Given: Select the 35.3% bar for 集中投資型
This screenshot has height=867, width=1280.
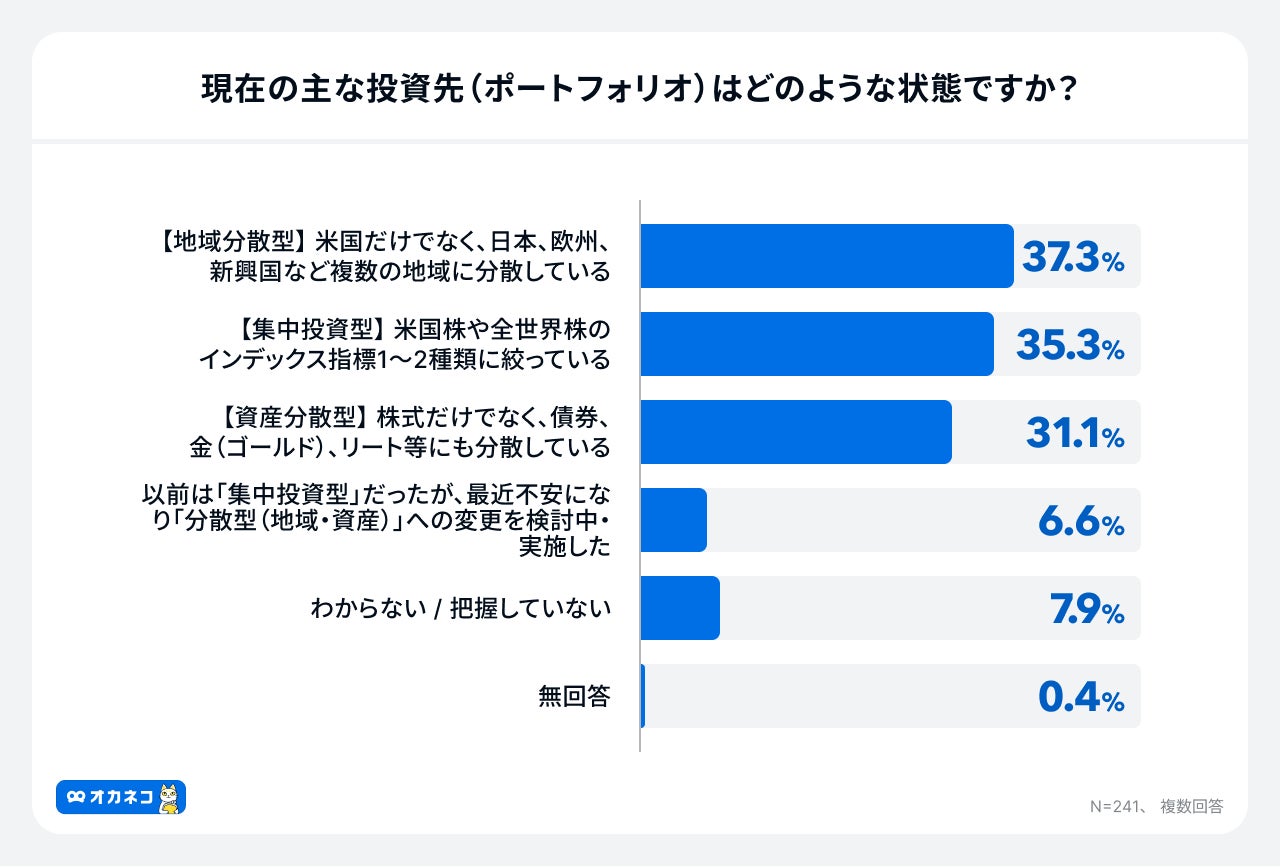Looking at the screenshot, I should click(x=817, y=344).
